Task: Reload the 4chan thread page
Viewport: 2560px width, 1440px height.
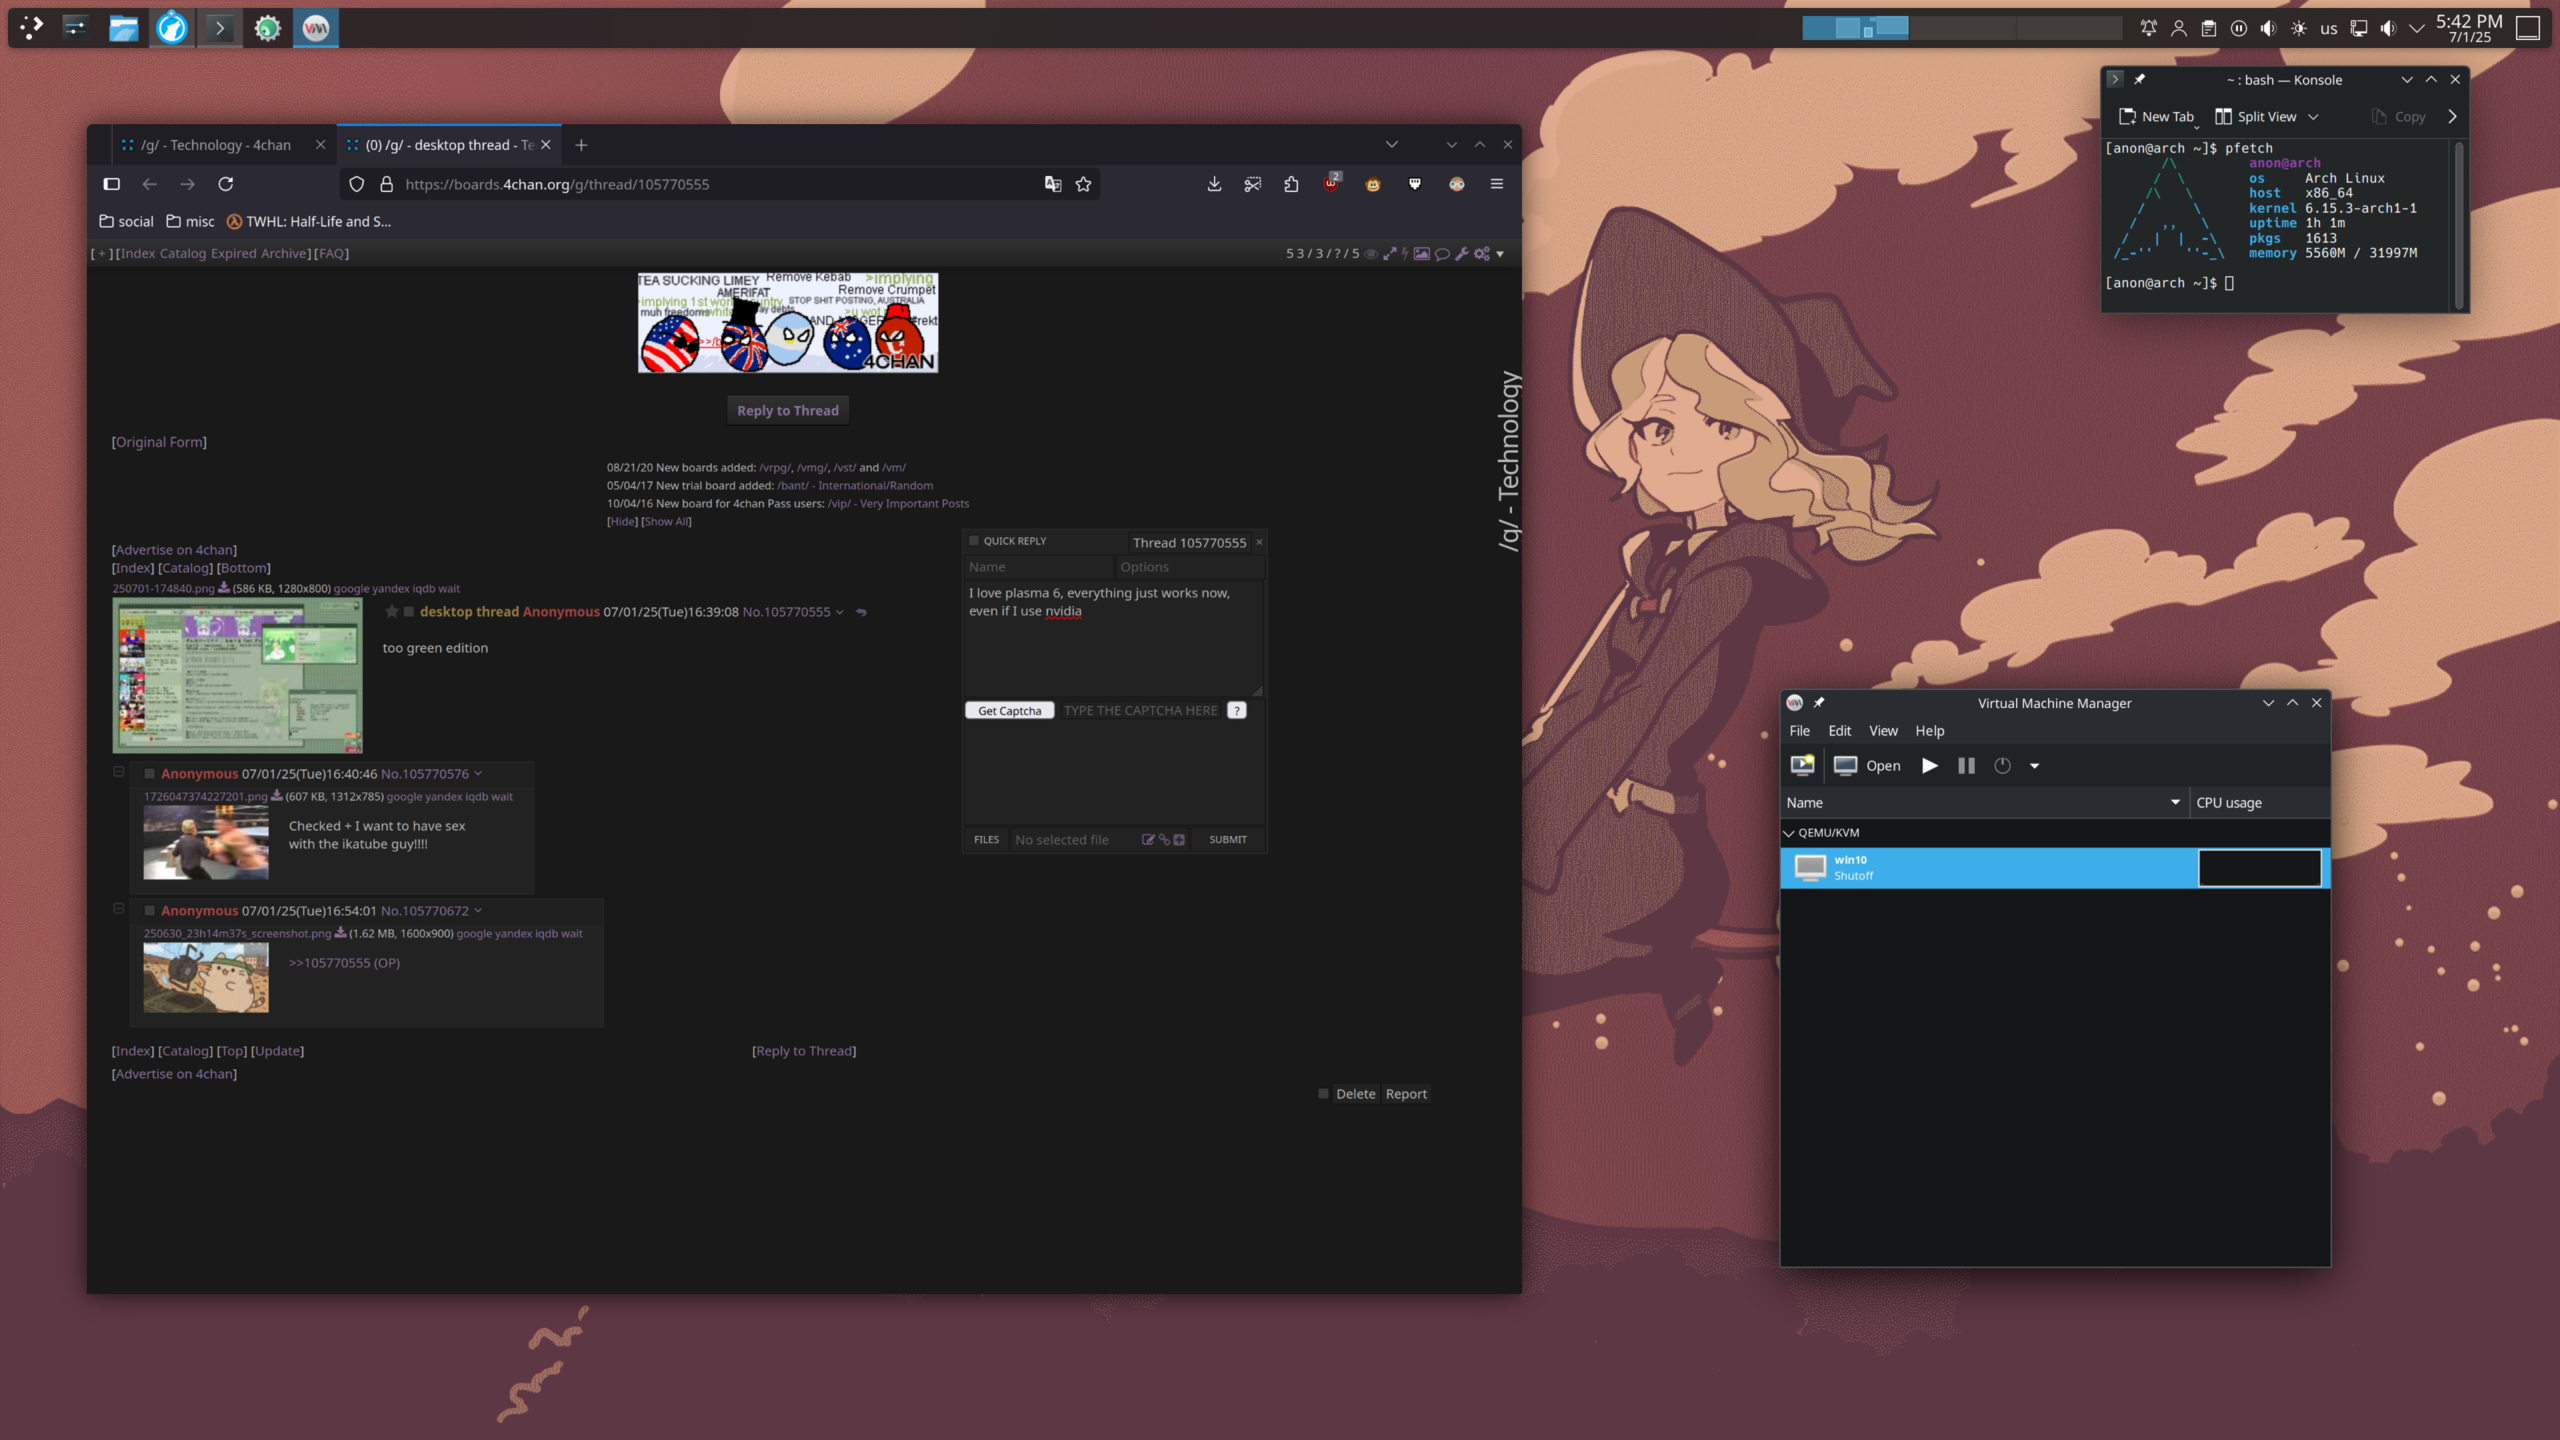Action: tap(226, 184)
